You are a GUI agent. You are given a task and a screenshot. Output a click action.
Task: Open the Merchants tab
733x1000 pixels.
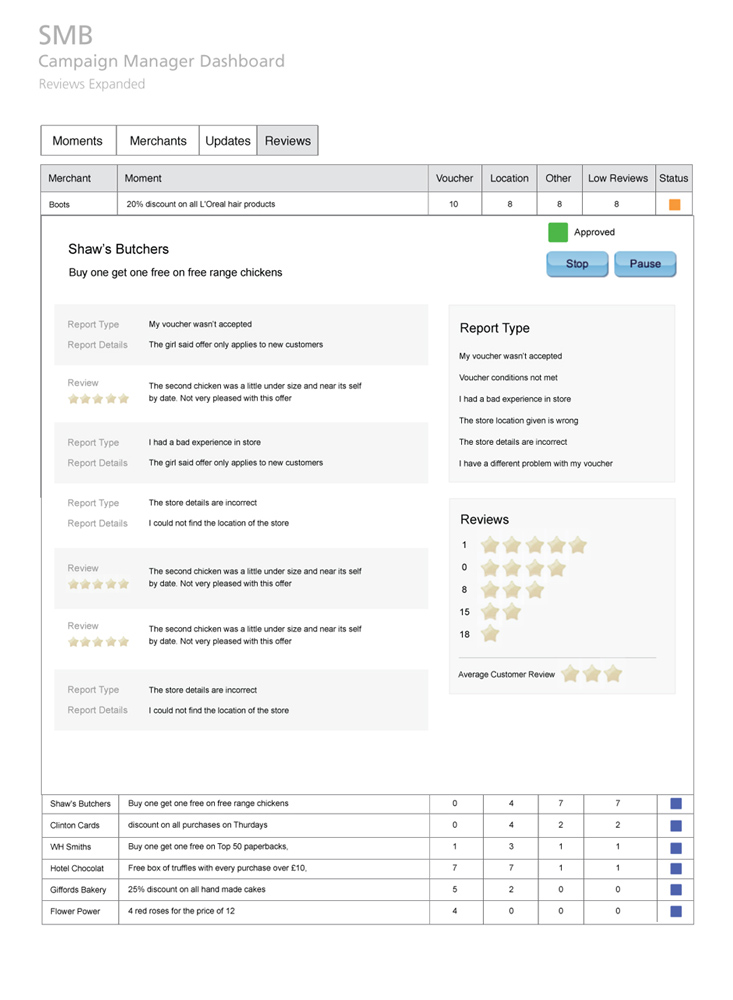tap(158, 141)
